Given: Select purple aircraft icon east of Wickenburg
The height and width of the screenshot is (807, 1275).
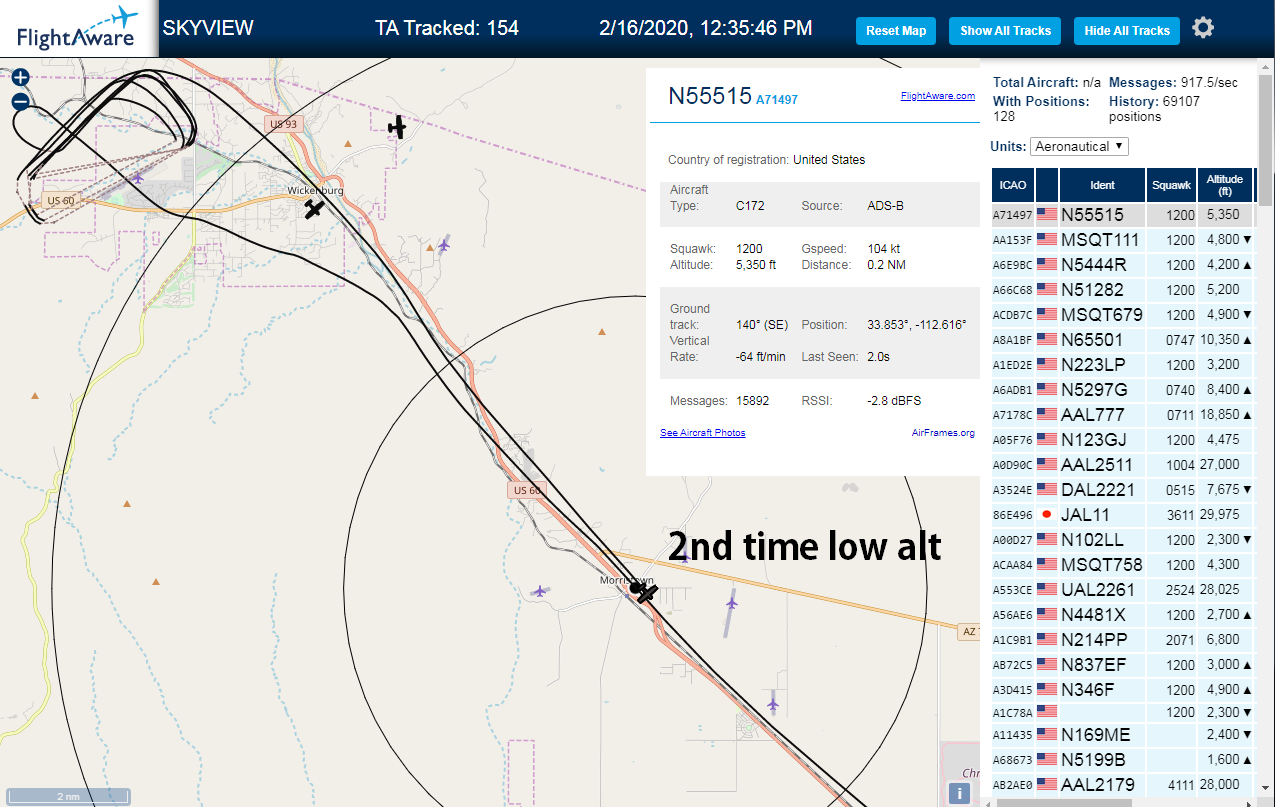Looking at the screenshot, I should point(444,244).
